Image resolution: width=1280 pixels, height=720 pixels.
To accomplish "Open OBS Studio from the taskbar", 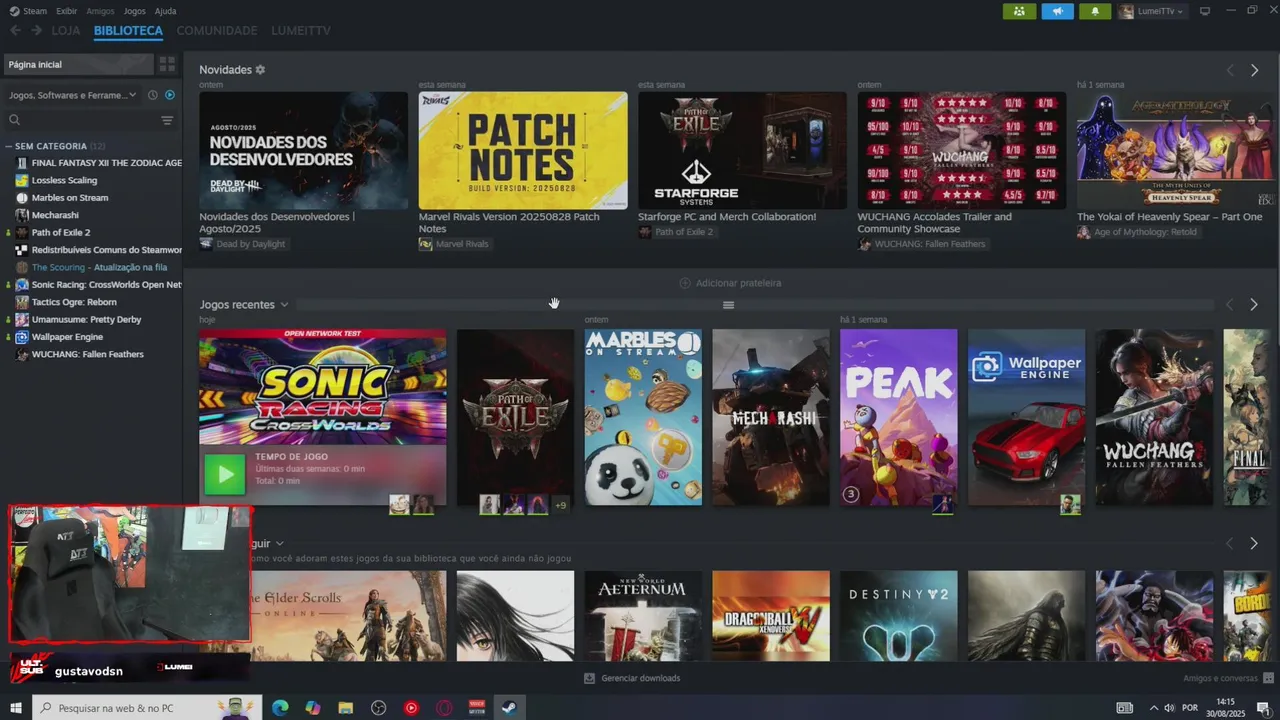I will (378, 708).
